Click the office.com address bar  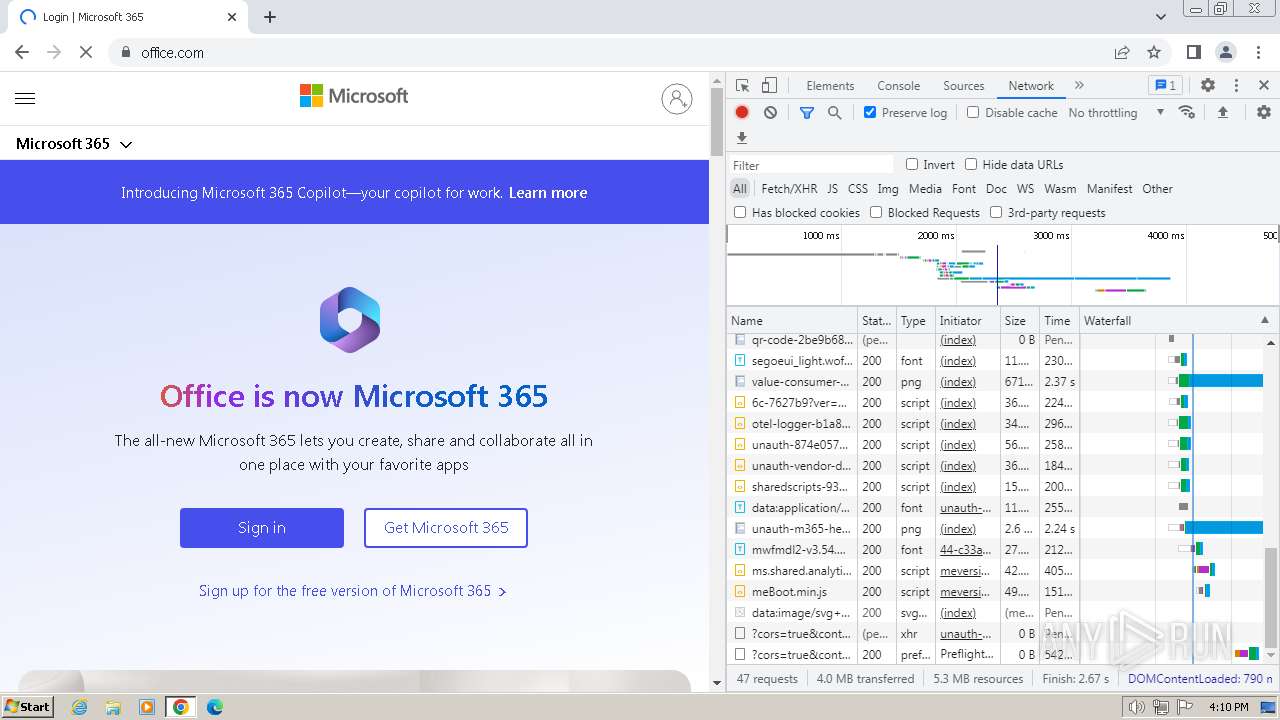pyautogui.click(x=620, y=52)
